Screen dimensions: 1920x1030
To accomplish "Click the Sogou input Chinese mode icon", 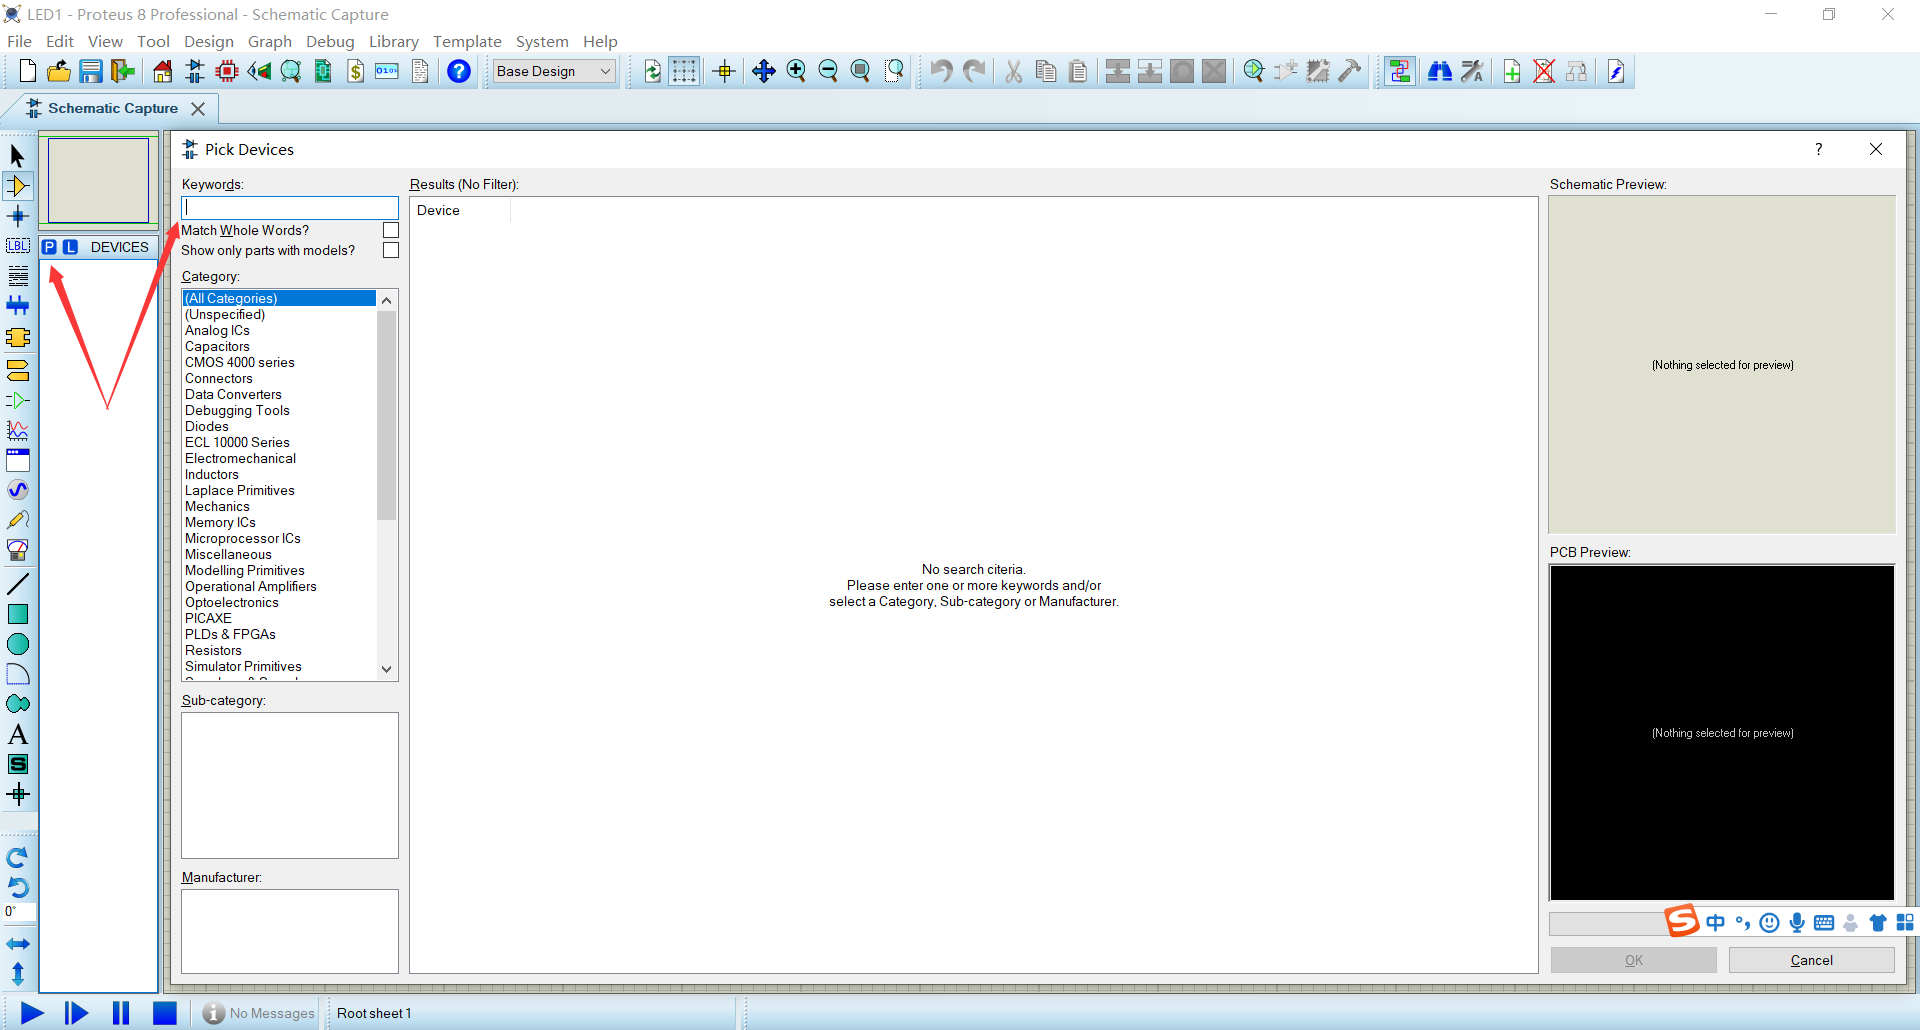I will click(x=1716, y=923).
